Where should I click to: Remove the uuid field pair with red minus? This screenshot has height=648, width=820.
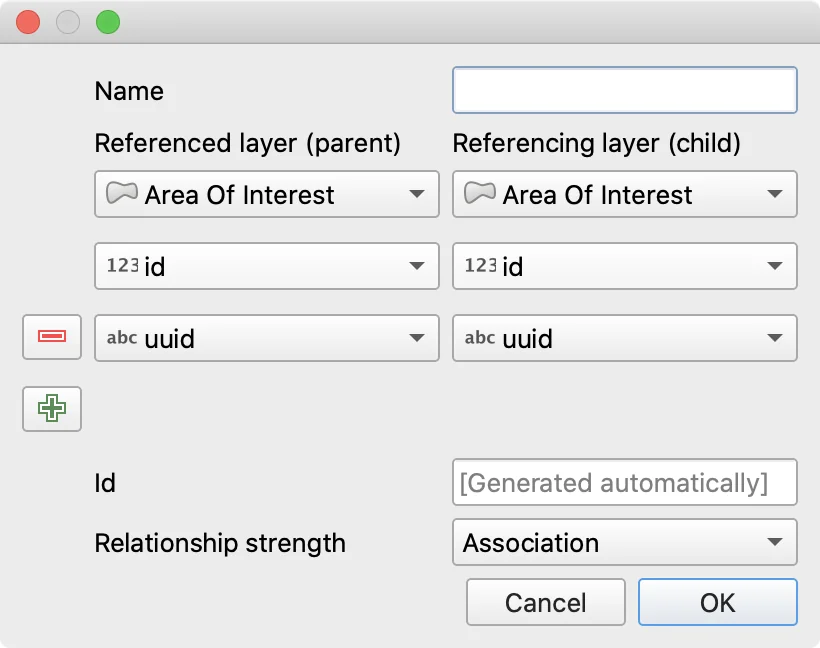click(52, 337)
